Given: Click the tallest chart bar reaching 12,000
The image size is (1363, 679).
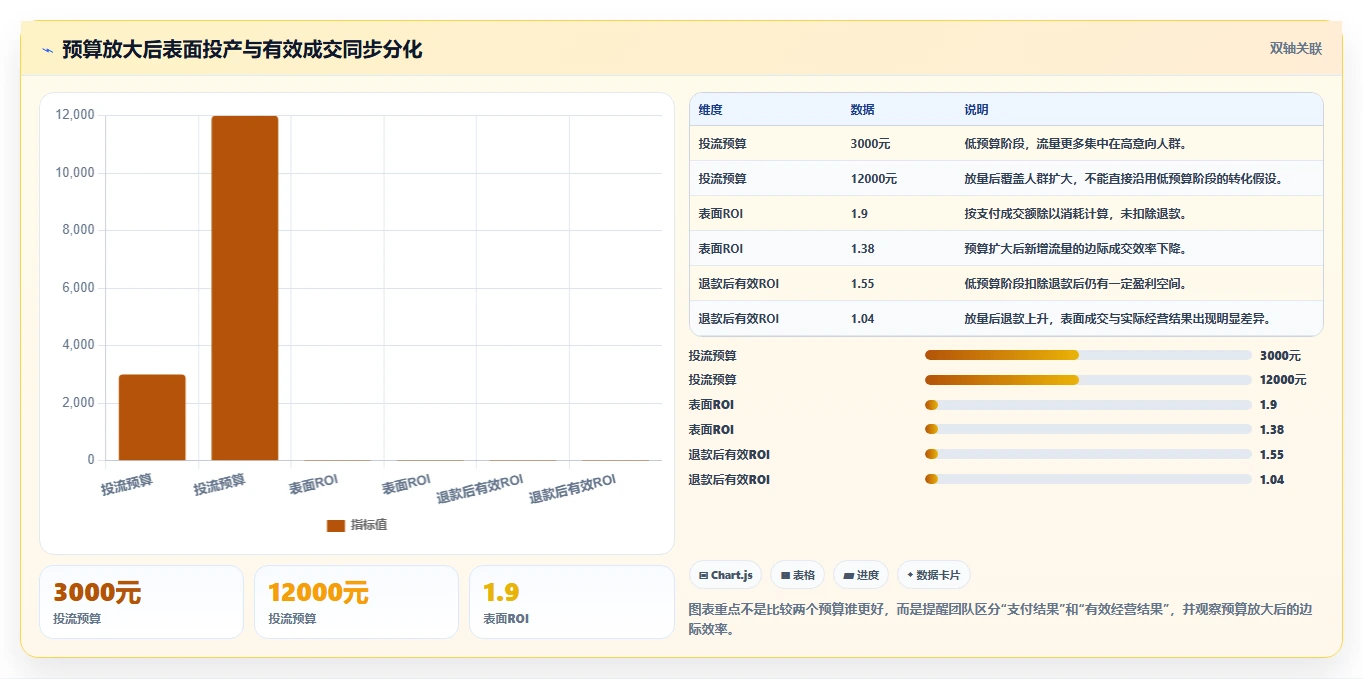Looking at the screenshot, I should 245,288.
